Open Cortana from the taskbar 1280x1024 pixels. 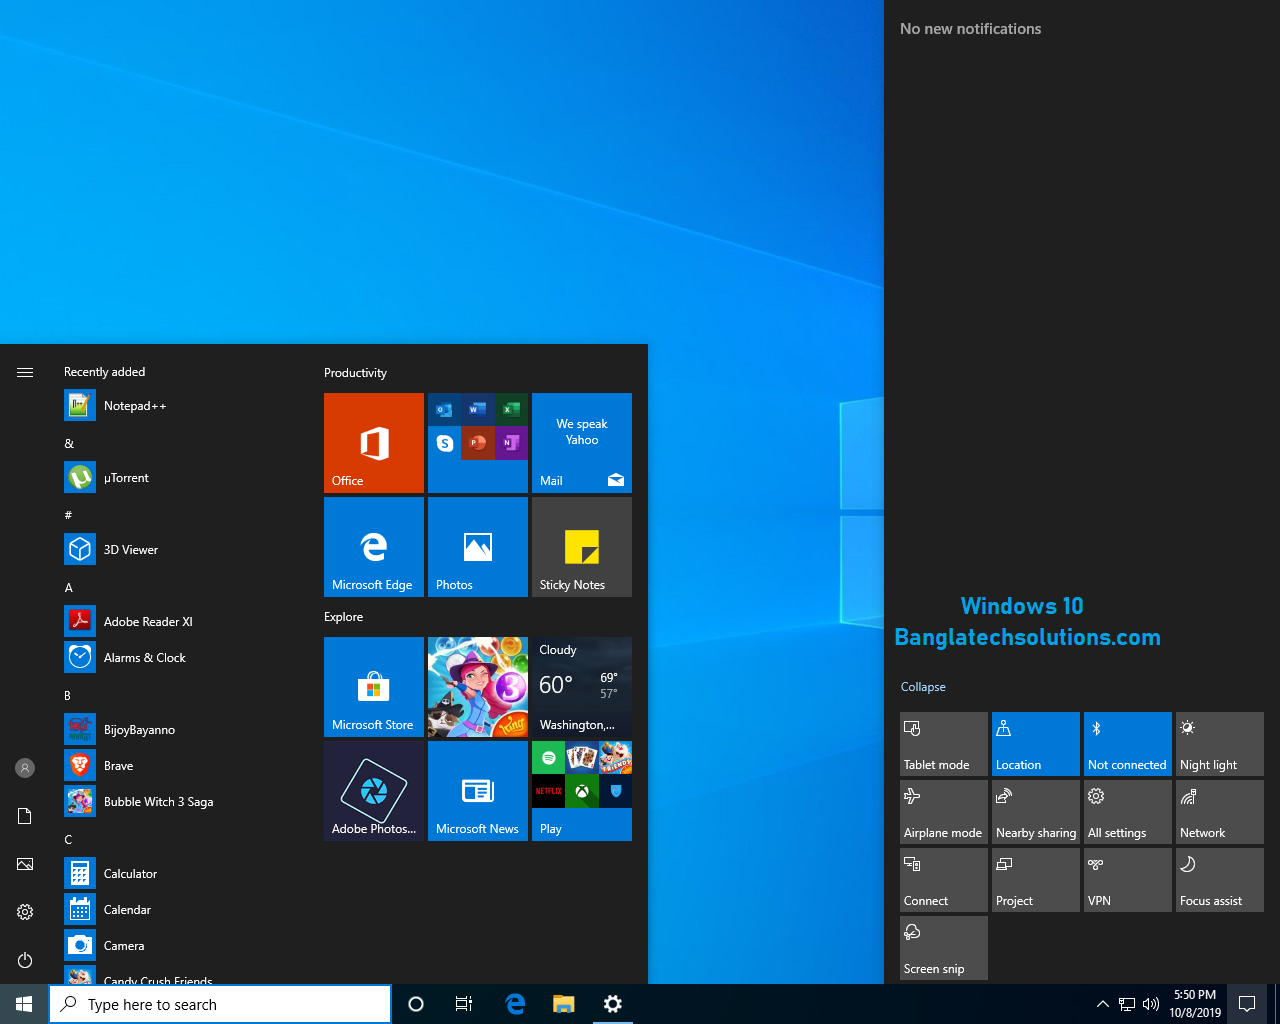click(x=416, y=1004)
